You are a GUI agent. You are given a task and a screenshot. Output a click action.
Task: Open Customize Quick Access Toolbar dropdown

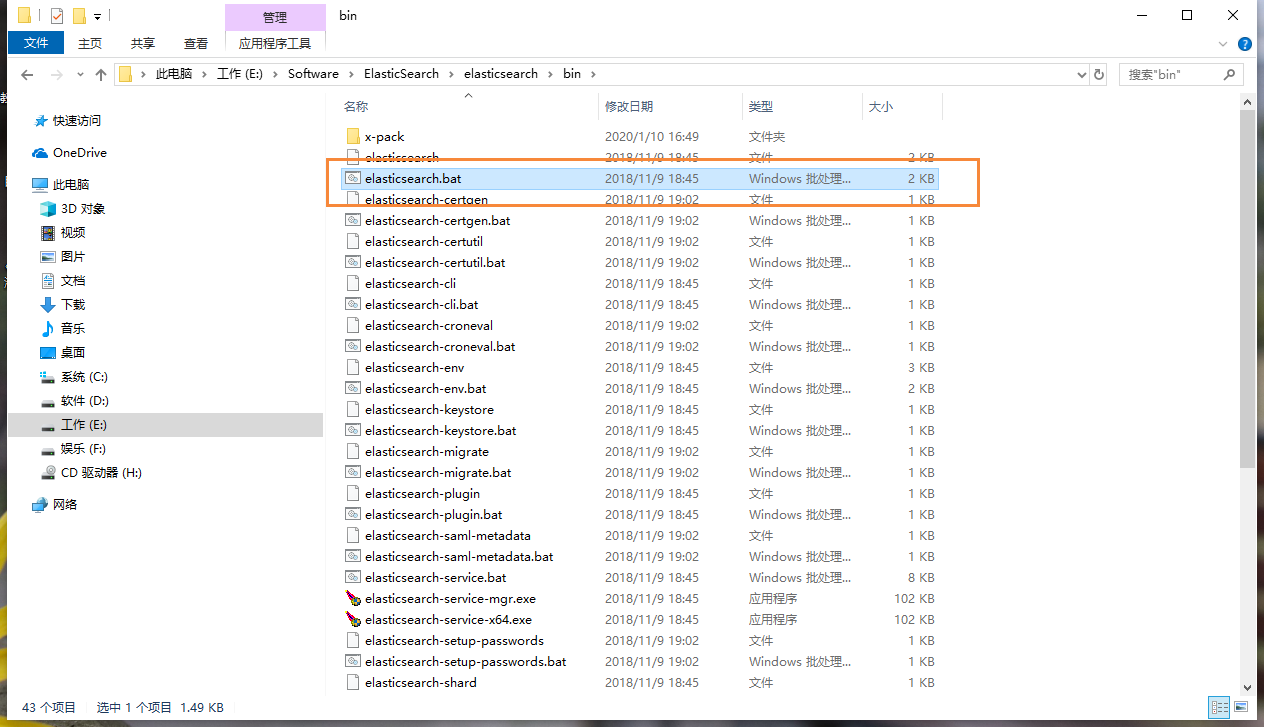point(97,17)
